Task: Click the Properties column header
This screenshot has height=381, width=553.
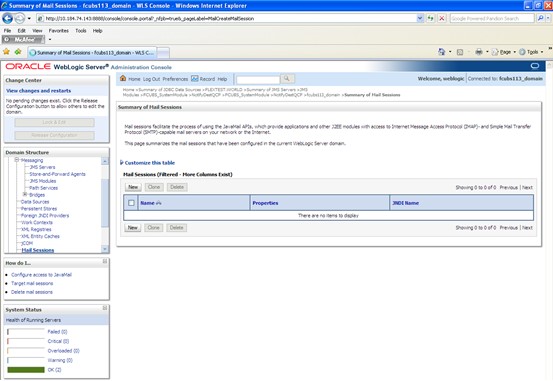Action: (265, 203)
